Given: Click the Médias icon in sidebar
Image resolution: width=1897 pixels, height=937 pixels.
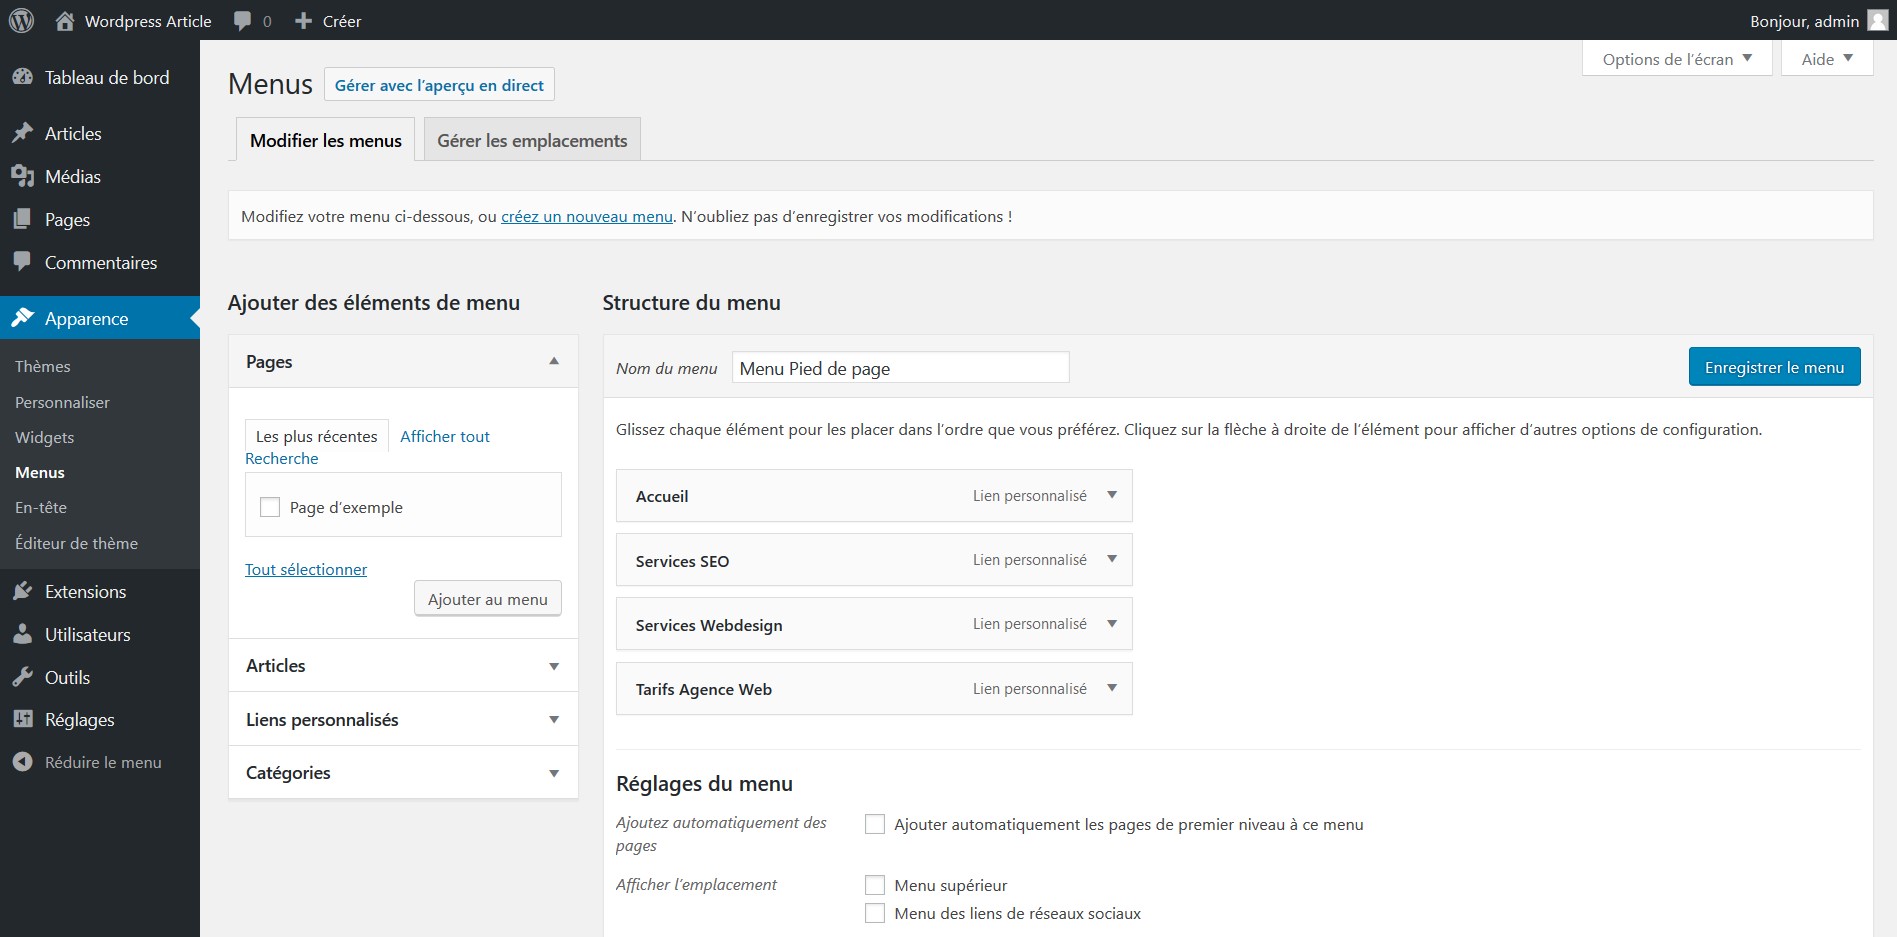Looking at the screenshot, I should (x=22, y=176).
